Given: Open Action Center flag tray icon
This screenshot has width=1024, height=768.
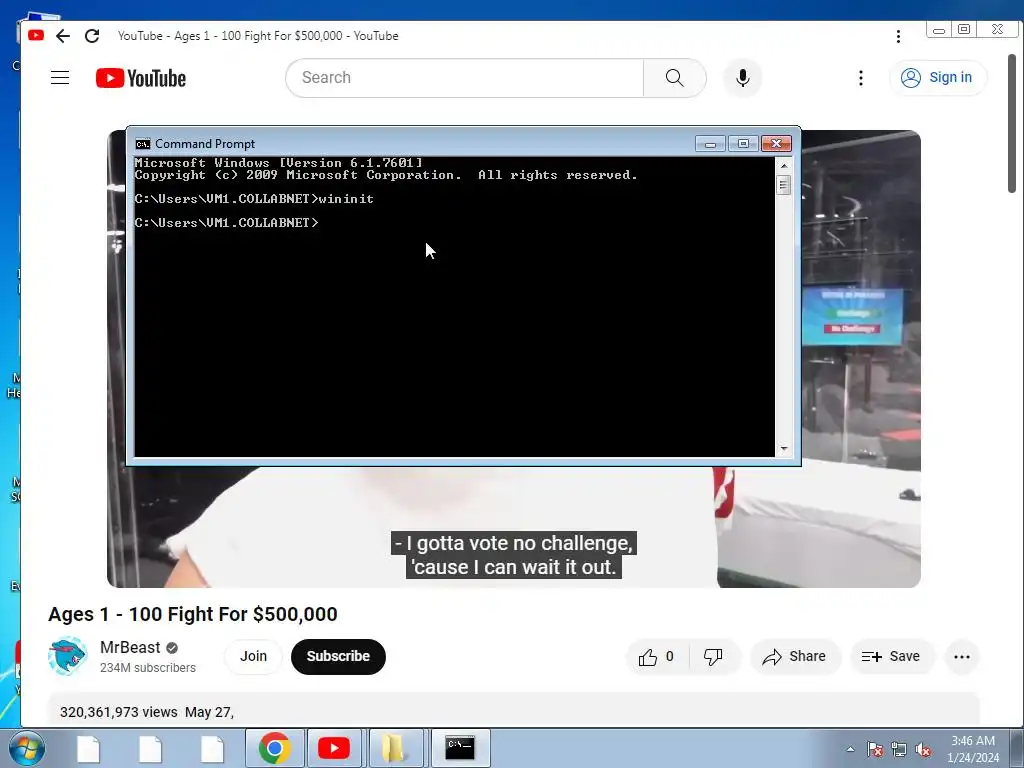Looking at the screenshot, I should 875,749.
